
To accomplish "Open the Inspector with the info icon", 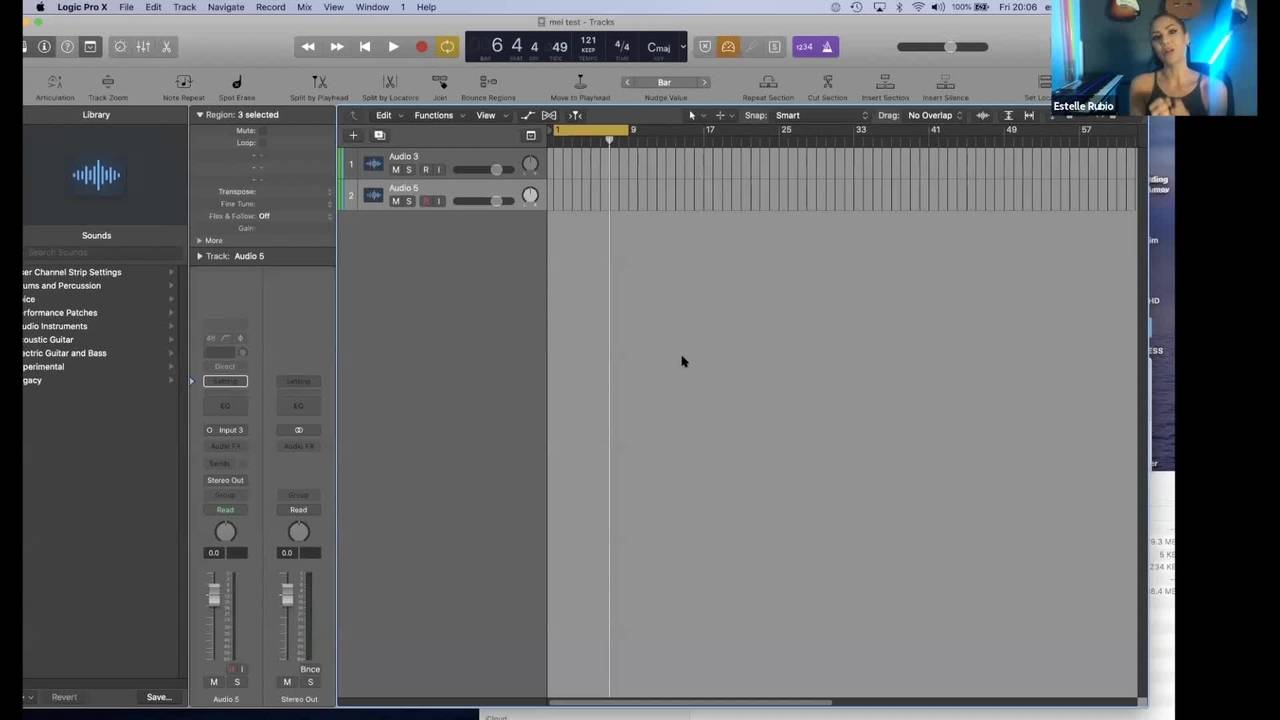I will pyautogui.click(x=44, y=47).
